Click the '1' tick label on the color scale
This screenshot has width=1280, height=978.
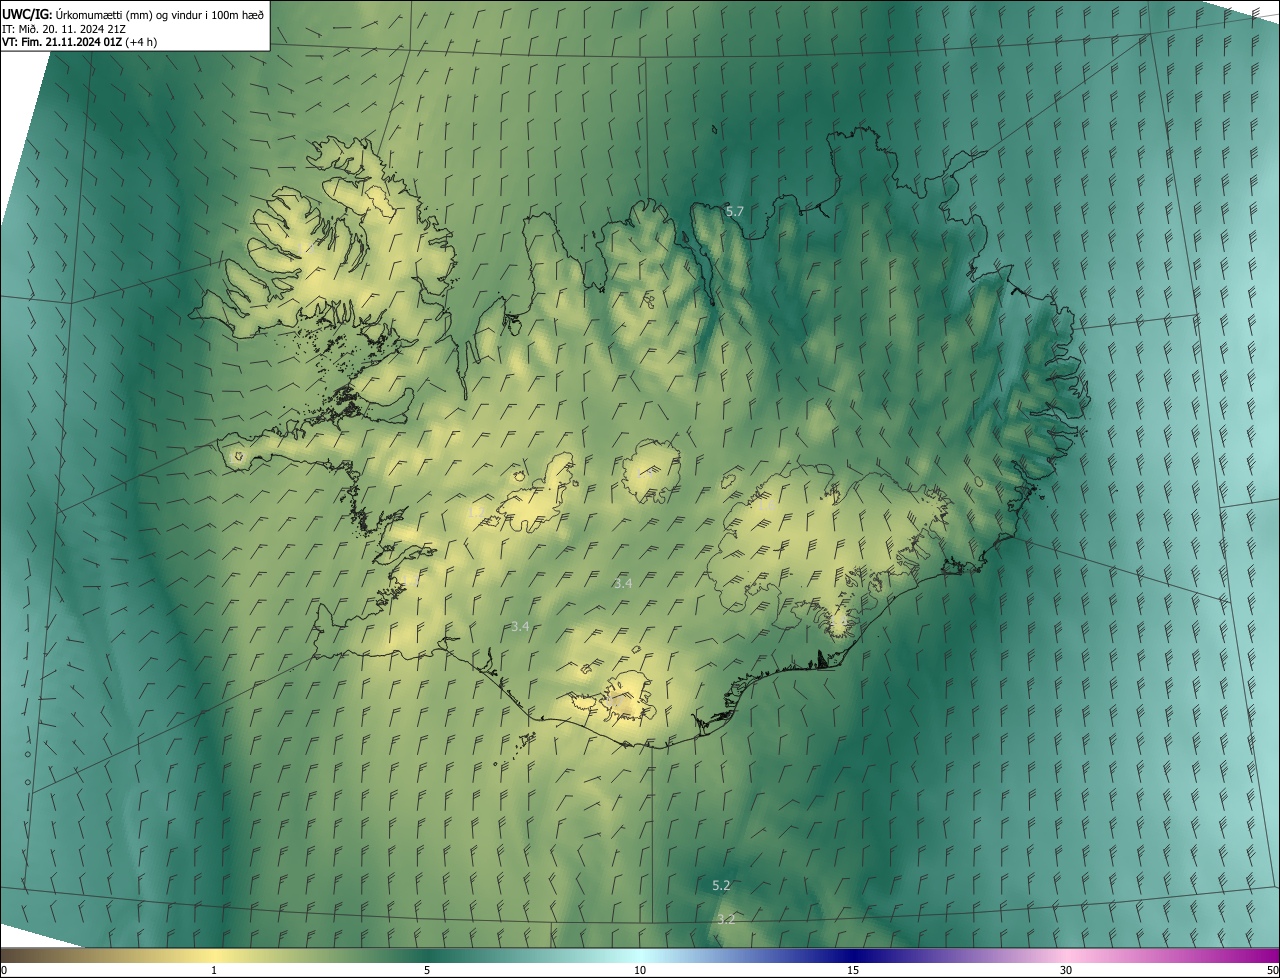[x=214, y=971]
